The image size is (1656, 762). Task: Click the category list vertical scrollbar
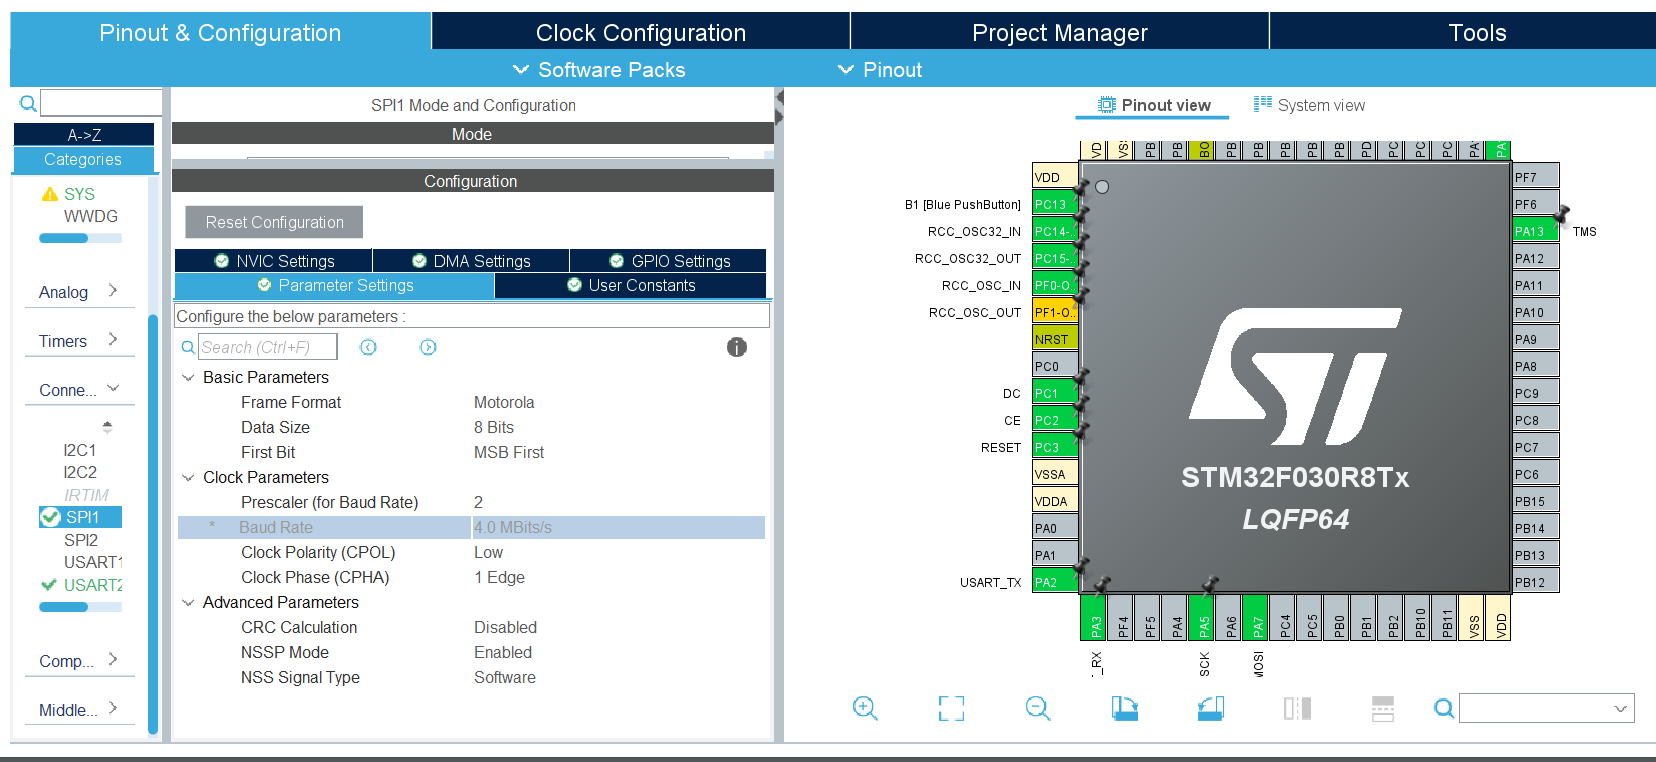coord(153,525)
